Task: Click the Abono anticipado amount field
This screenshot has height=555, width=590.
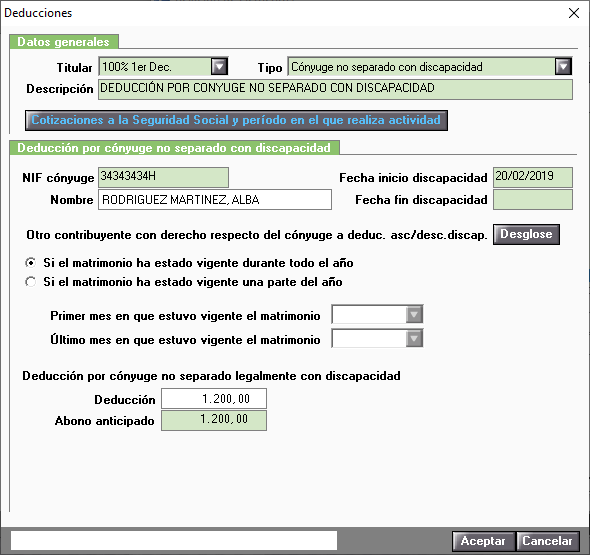Action: [214, 420]
